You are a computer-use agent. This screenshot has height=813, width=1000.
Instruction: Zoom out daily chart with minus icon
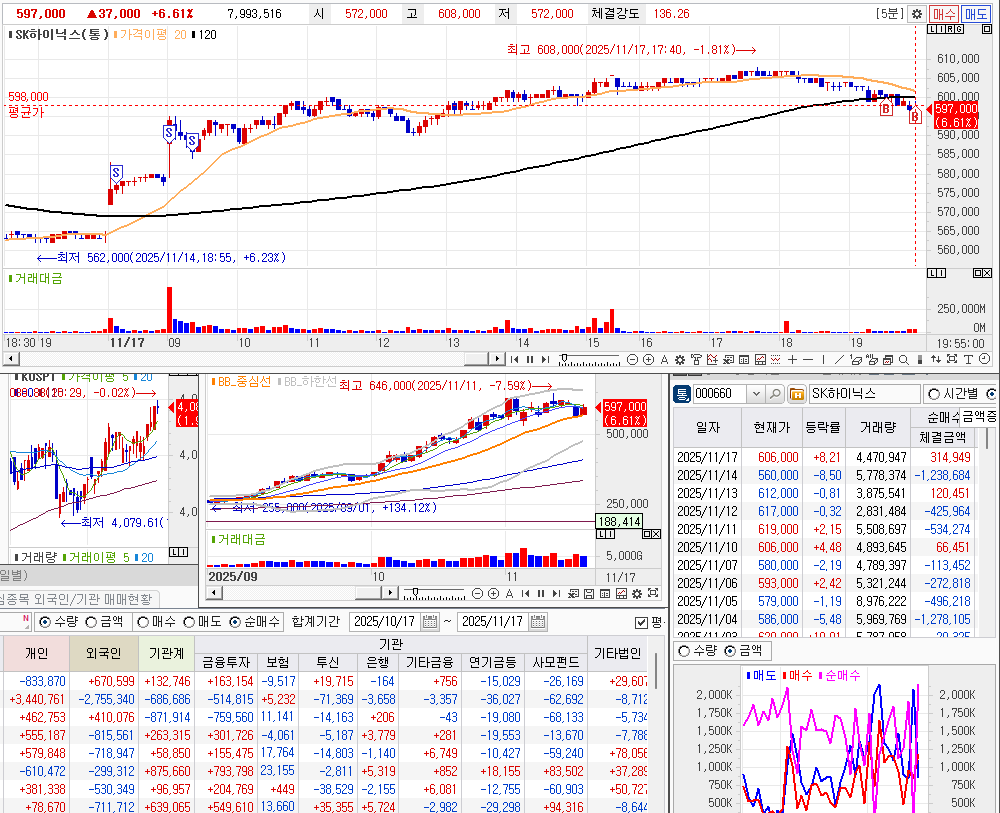[477, 594]
